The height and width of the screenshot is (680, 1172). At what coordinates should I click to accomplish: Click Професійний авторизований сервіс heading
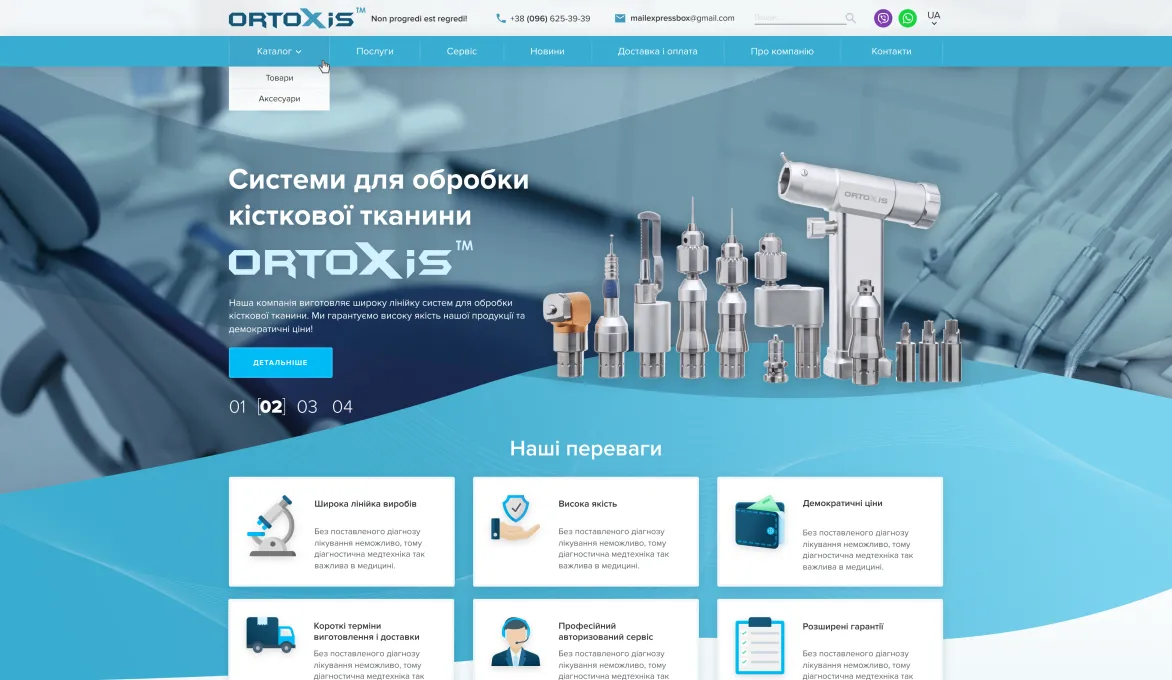click(x=605, y=631)
